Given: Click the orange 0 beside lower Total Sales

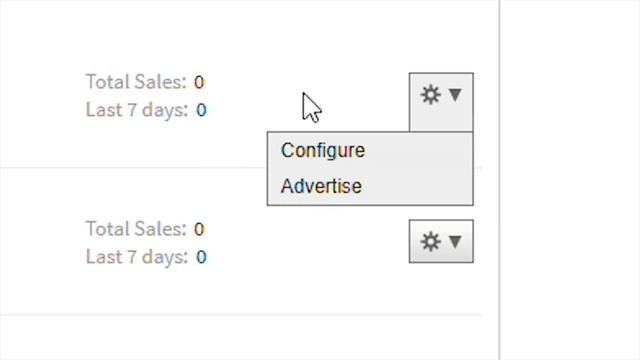Looking at the screenshot, I should 199,229.
